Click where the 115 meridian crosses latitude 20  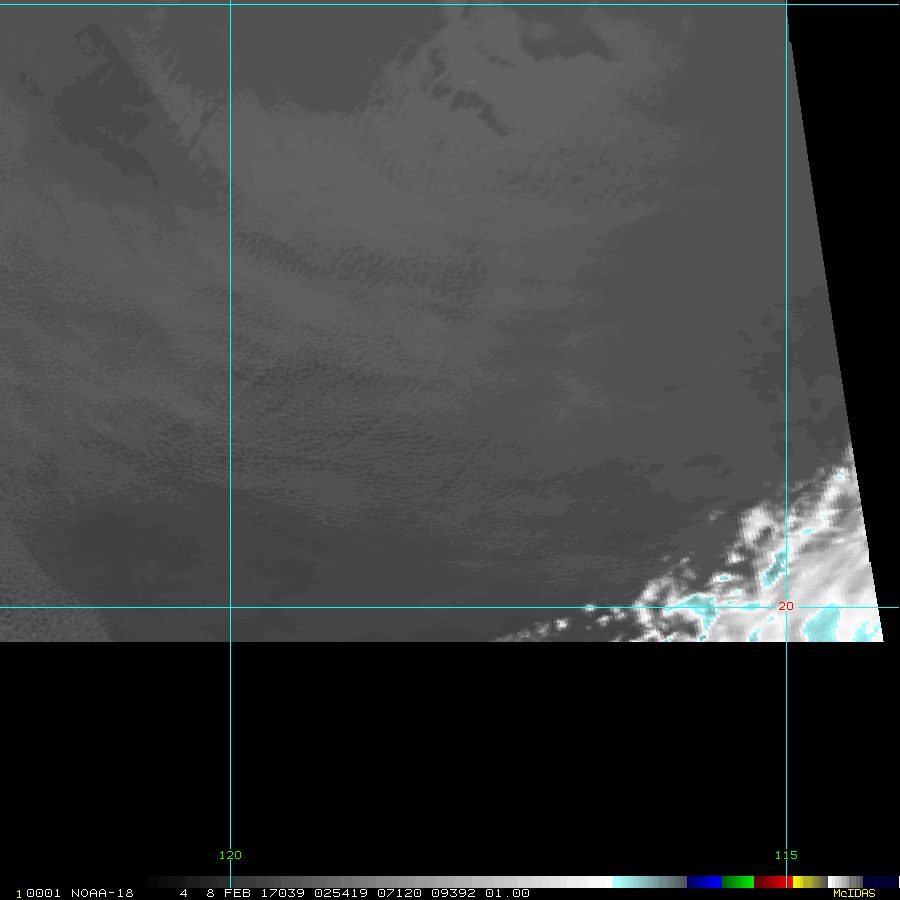point(787,607)
